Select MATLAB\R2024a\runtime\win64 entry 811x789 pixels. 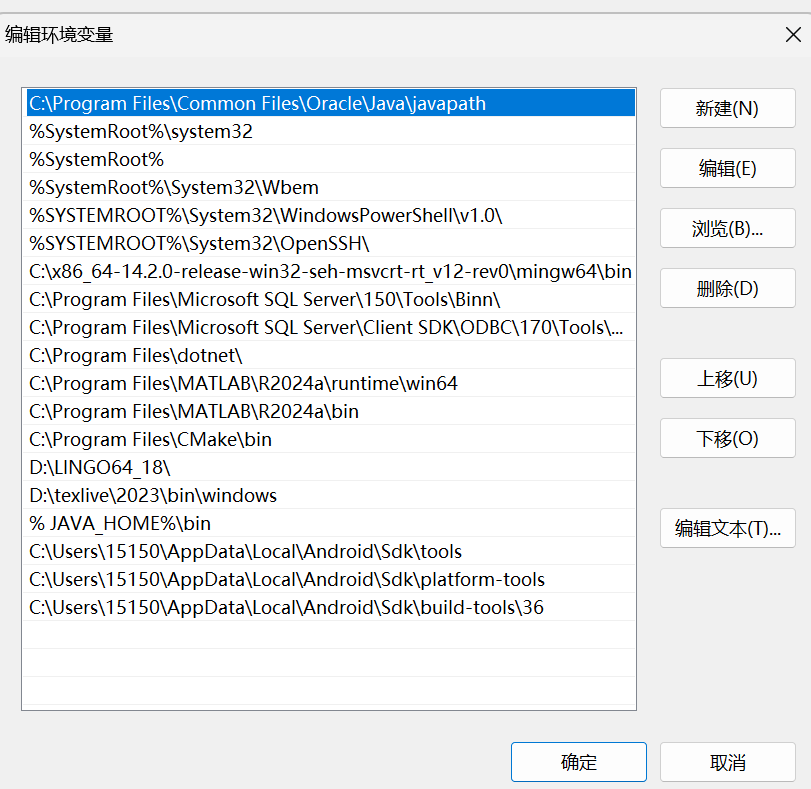(331, 382)
